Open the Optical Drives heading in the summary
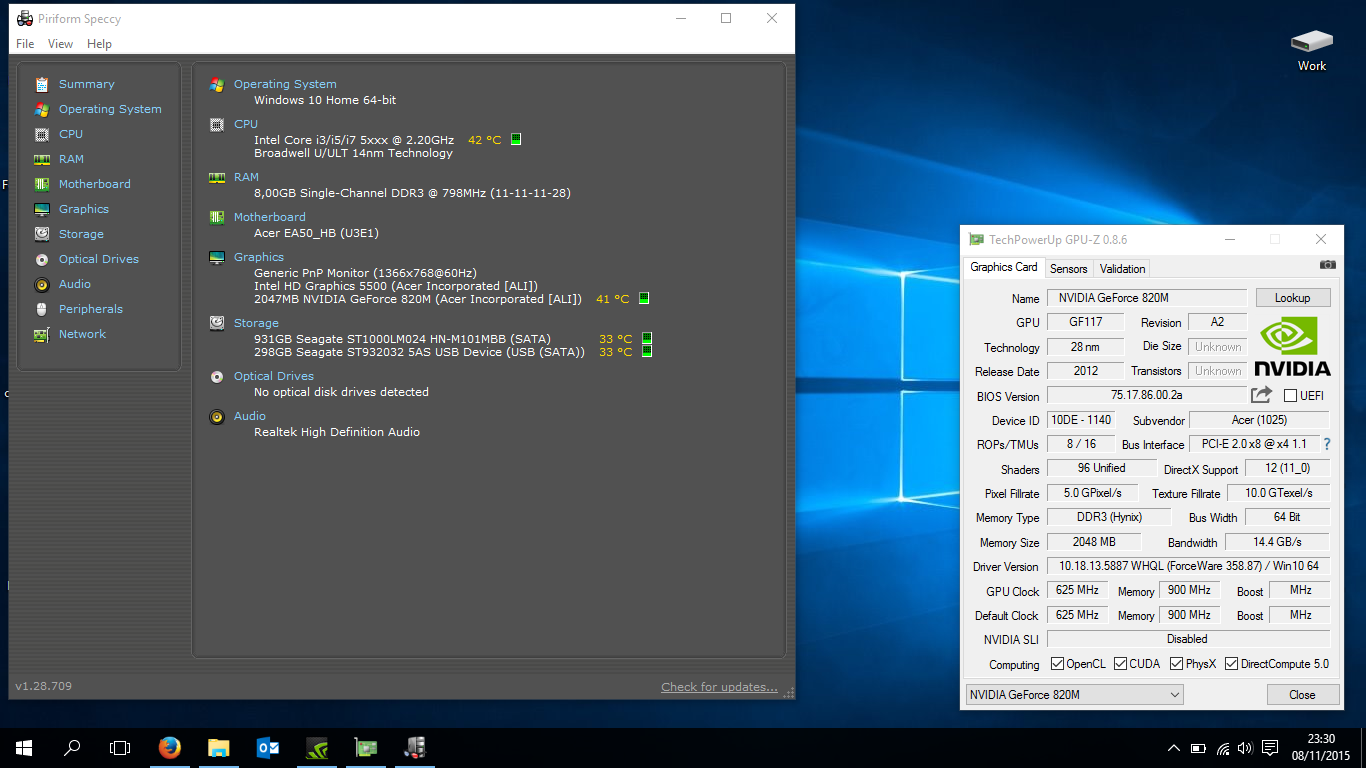Viewport: 1366px width, 768px height. point(274,376)
